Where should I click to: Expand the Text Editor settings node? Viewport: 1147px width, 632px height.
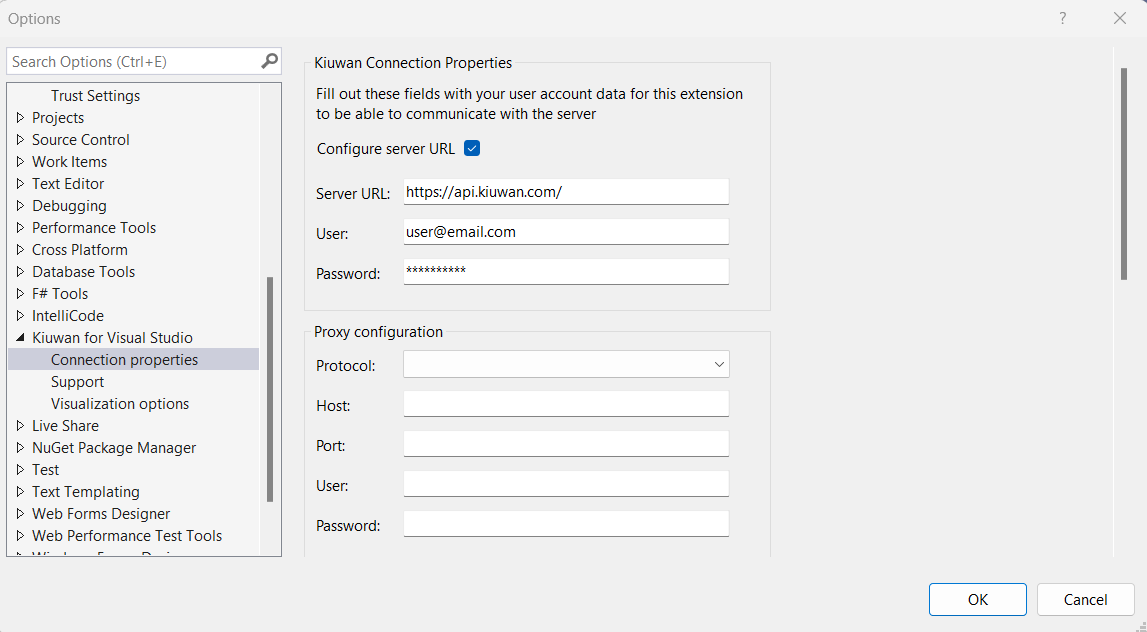click(x=20, y=183)
